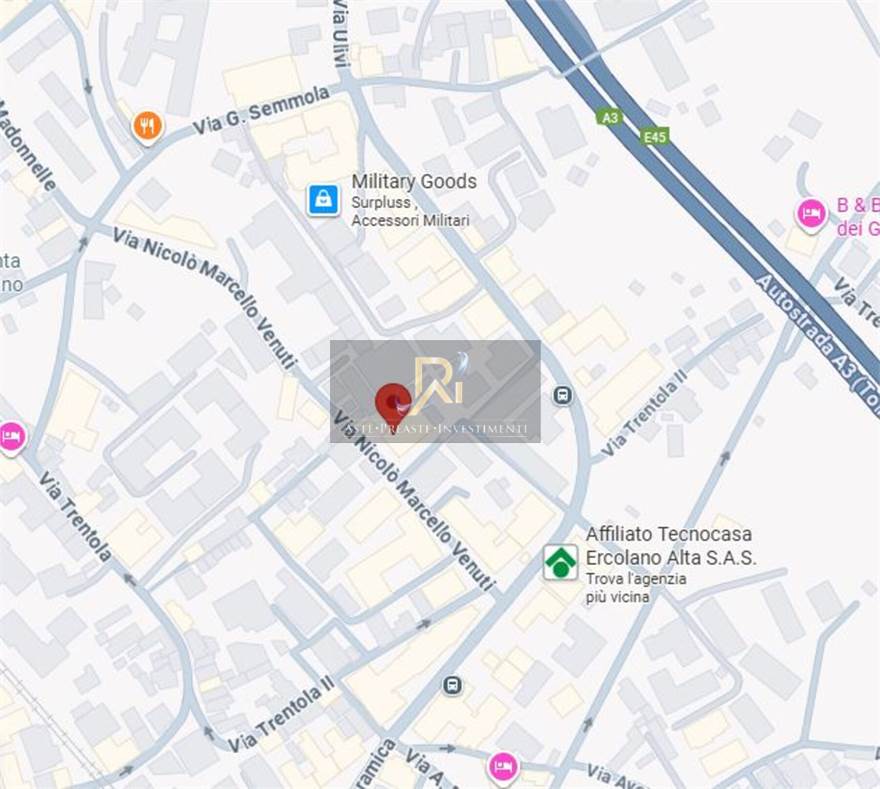Click the lower bus stop icon
Viewport: 880px width, 789px height.
point(452,685)
